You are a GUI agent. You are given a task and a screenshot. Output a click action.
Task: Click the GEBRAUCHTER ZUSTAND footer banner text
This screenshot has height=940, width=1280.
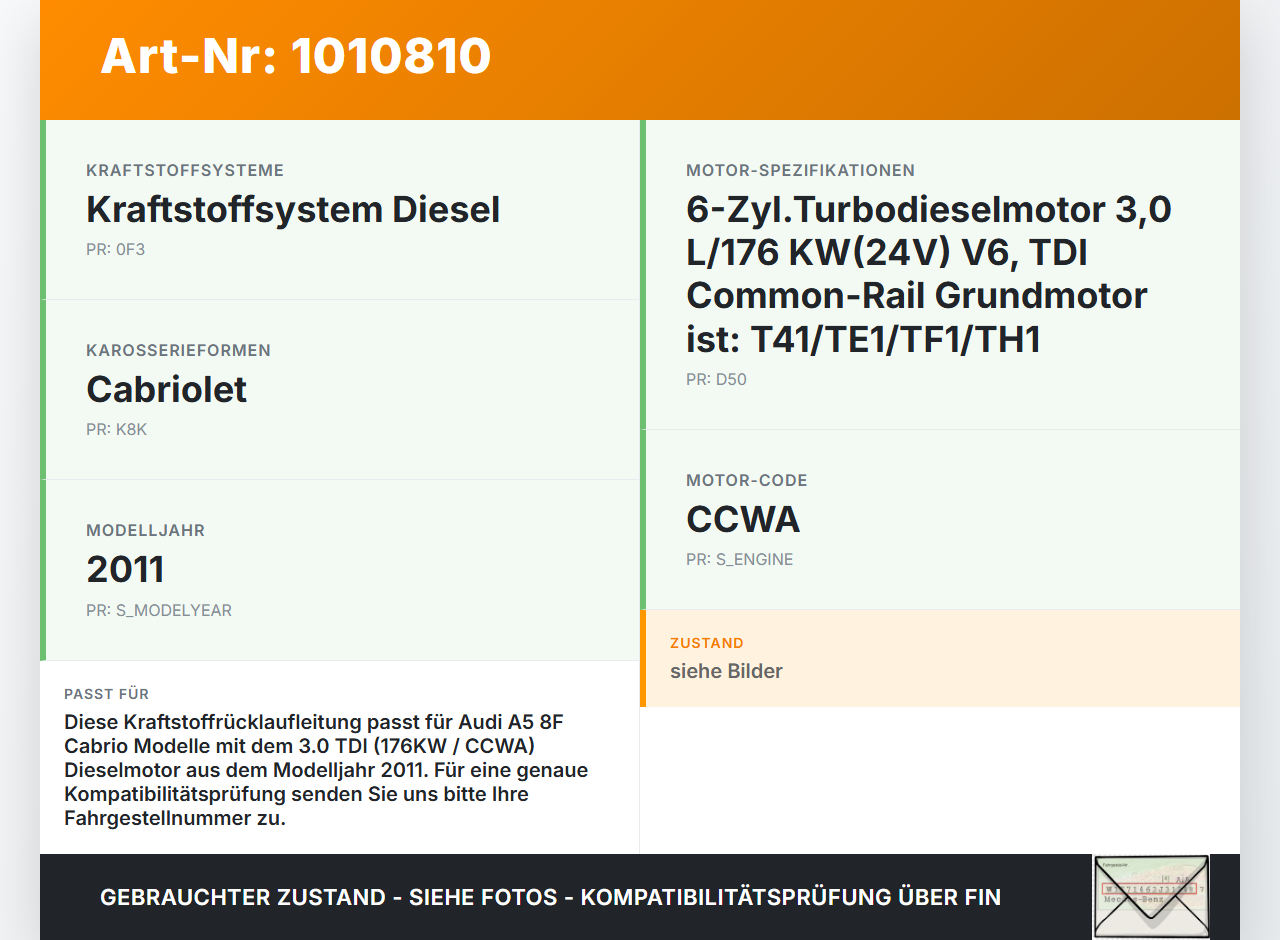[x=550, y=897]
